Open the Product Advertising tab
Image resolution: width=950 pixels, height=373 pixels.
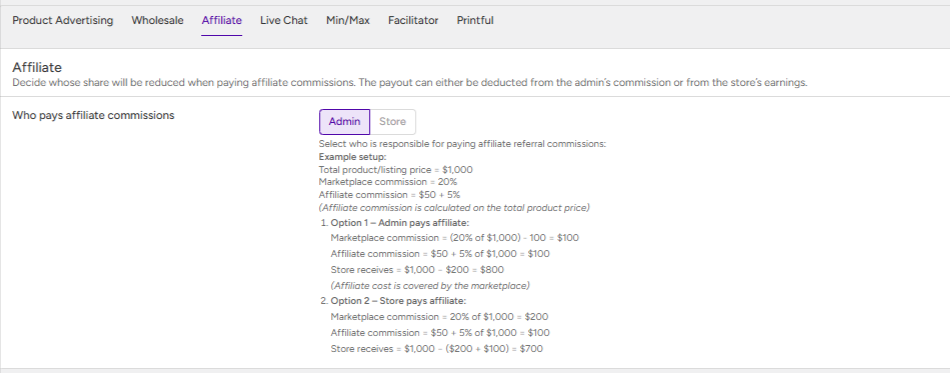[x=62, y=21]
